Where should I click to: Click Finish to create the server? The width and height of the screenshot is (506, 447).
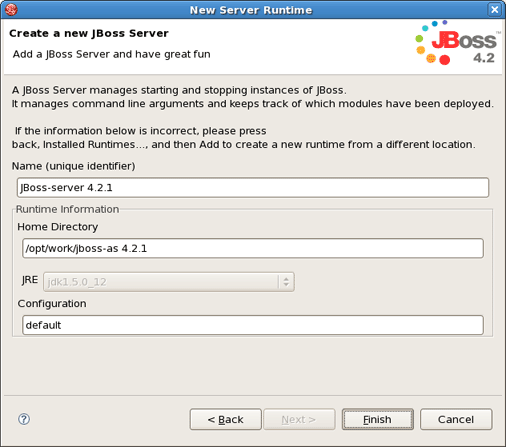point(378,419)
